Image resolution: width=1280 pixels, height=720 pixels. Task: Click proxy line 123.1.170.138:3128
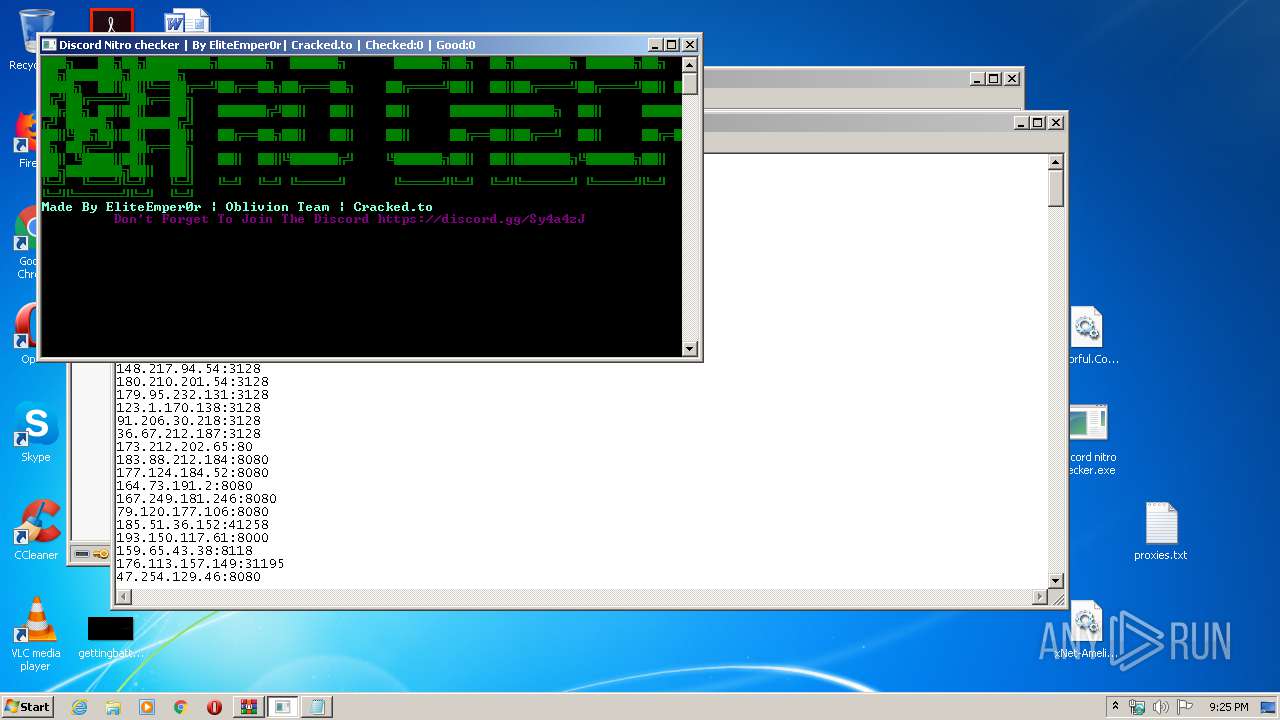click(x=188, y=408)
